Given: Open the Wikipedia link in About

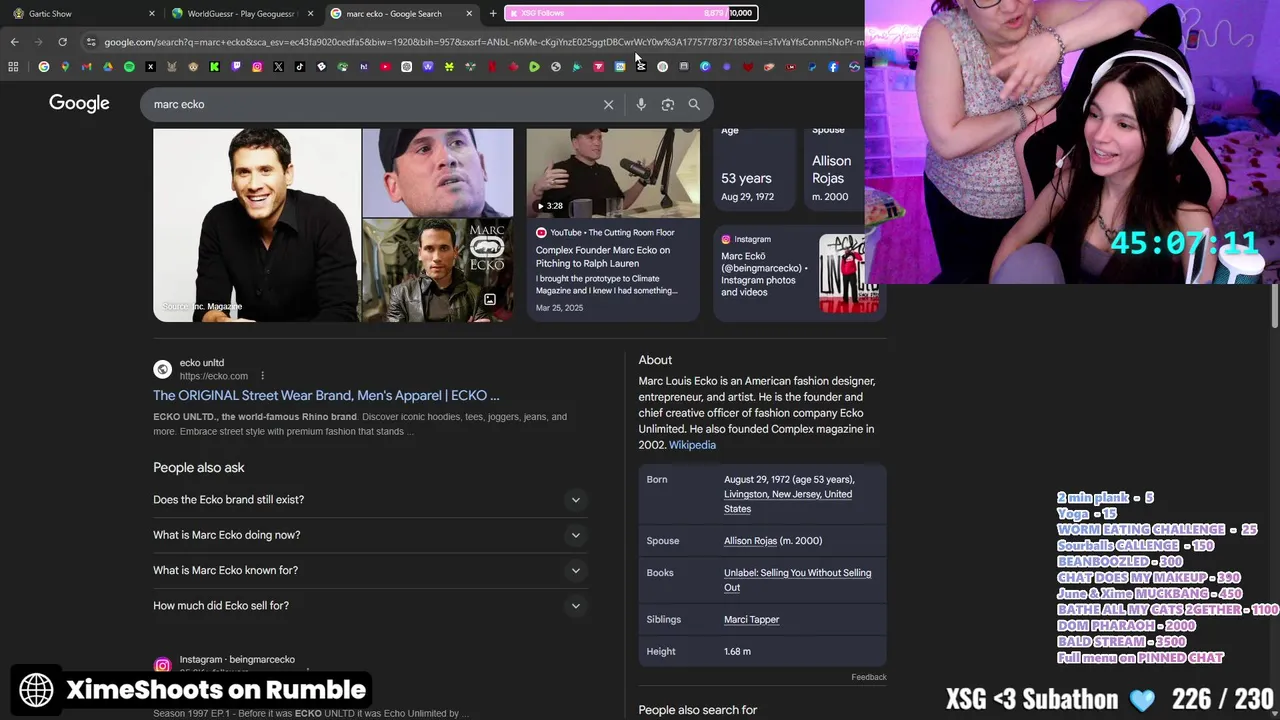Looking at the screenshot, I should click(x=692, y=445).
